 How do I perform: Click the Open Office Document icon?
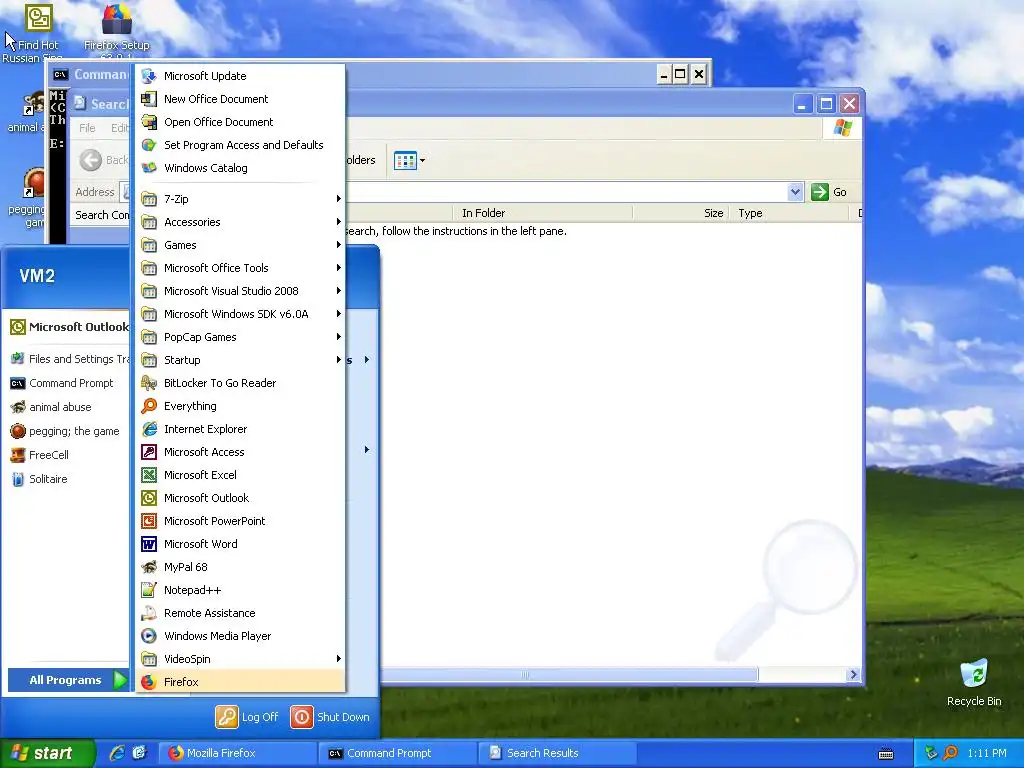(x=149, y=121)
